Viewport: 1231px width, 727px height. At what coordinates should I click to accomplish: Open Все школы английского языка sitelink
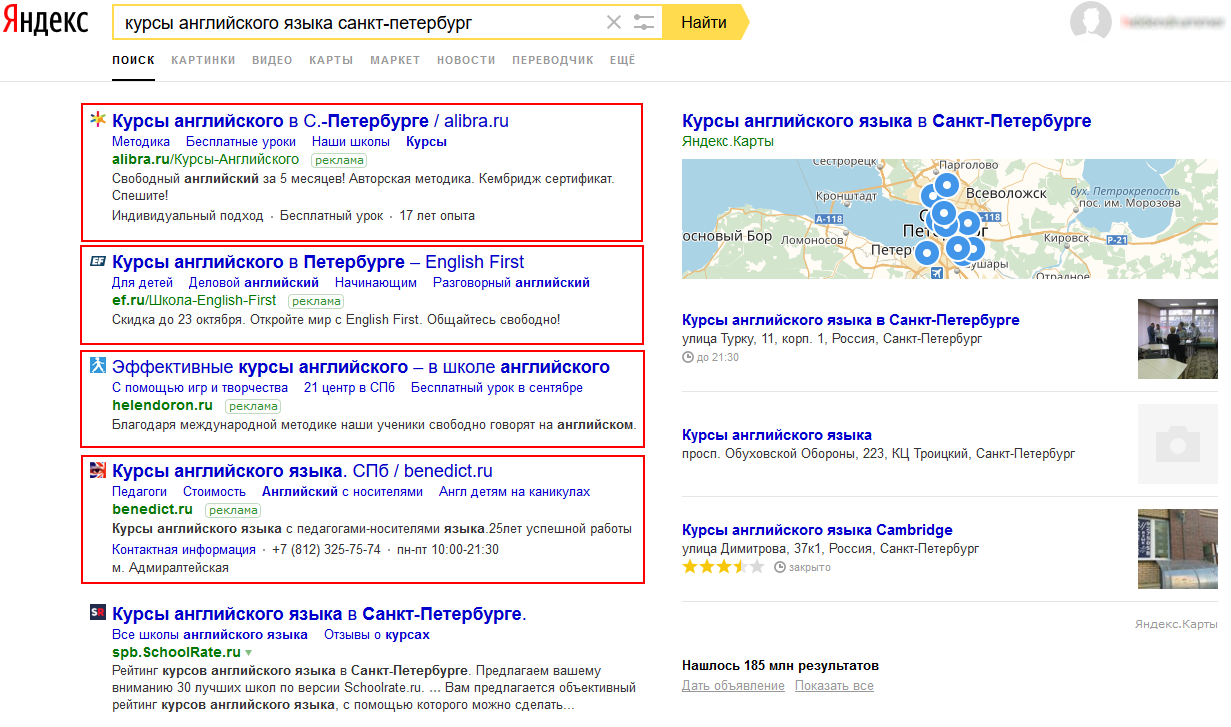tap(210, 635)
